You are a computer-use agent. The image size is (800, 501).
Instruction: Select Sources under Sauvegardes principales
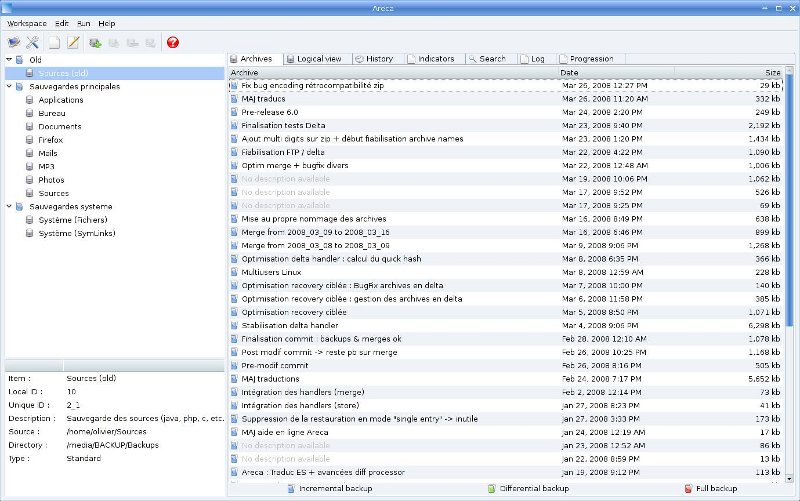tap(54, 193)
